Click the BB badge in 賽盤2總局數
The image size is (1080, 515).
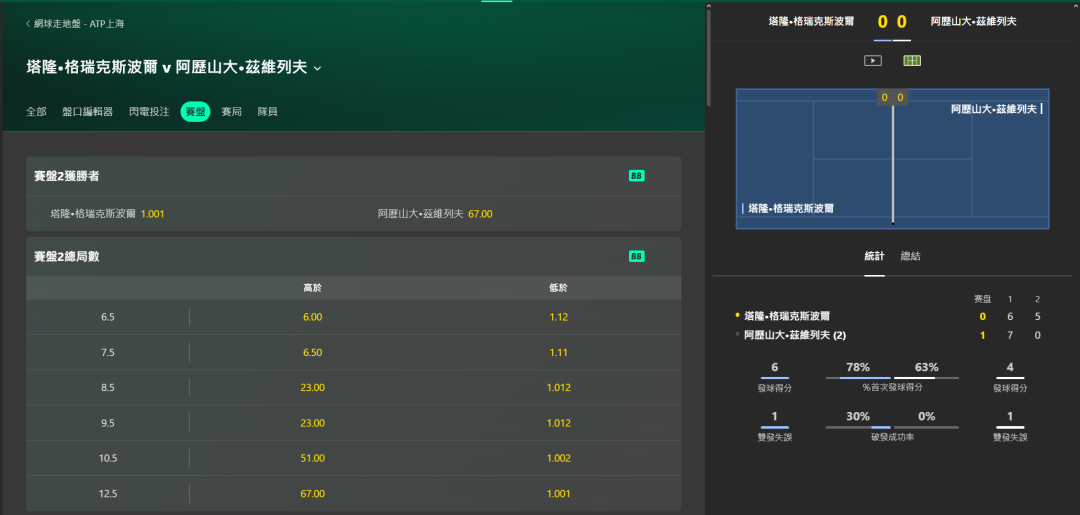(636, 257)
